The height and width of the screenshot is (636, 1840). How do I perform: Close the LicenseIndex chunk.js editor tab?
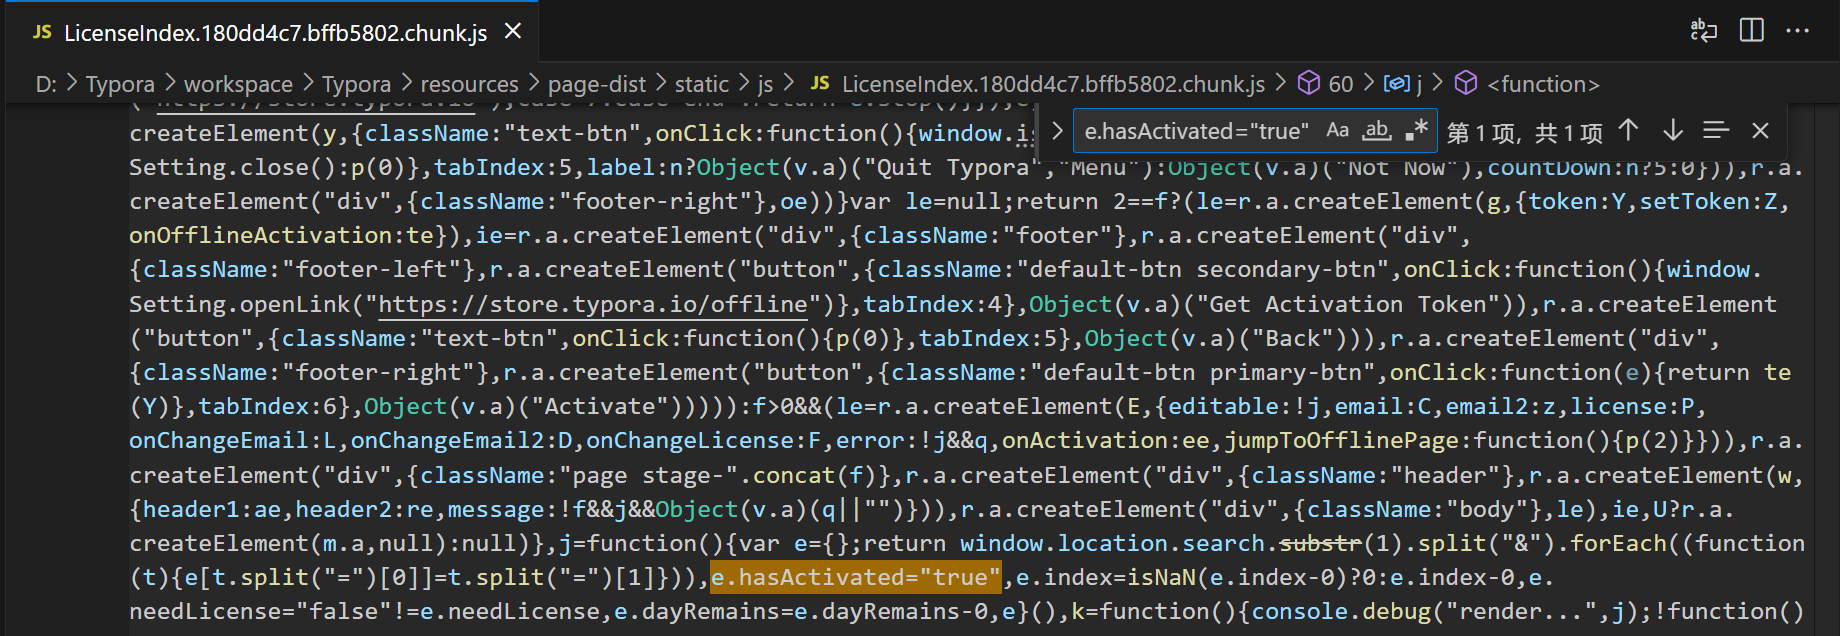pos(513,32)
